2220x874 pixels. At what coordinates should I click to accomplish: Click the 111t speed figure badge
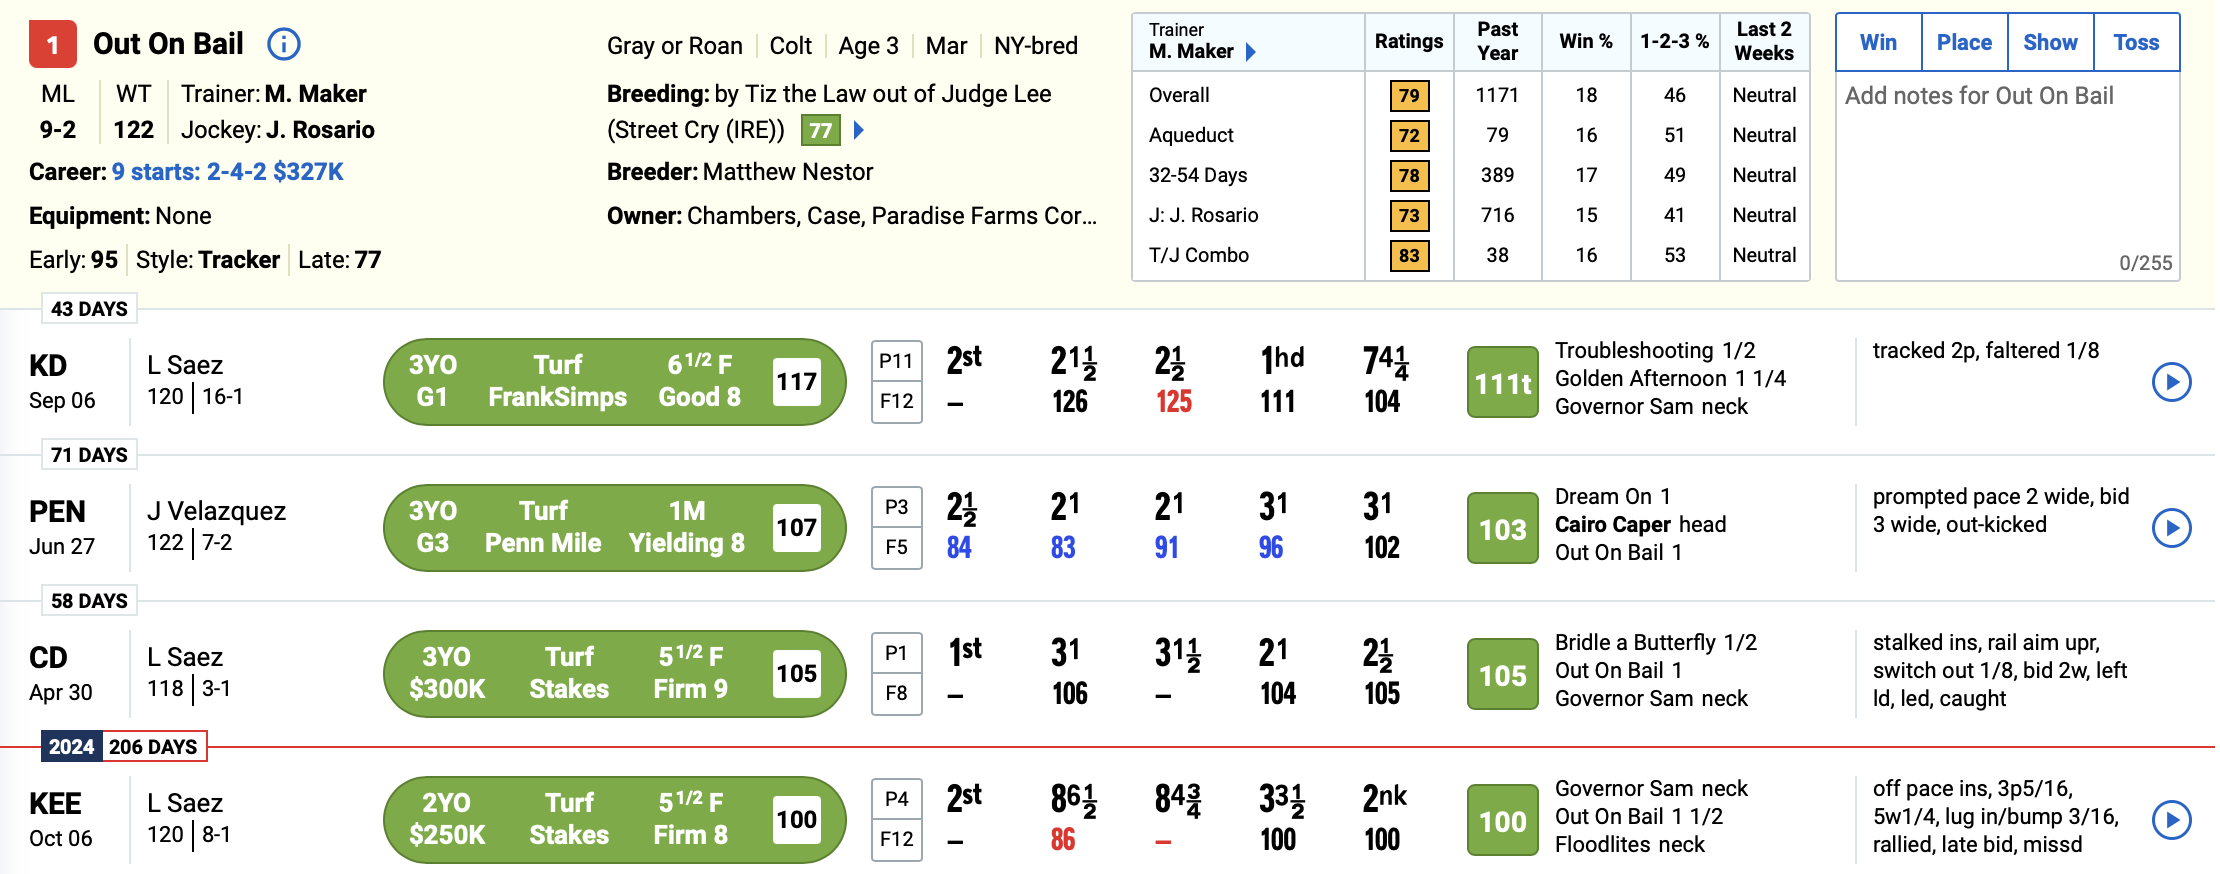tap(1502, 382)
